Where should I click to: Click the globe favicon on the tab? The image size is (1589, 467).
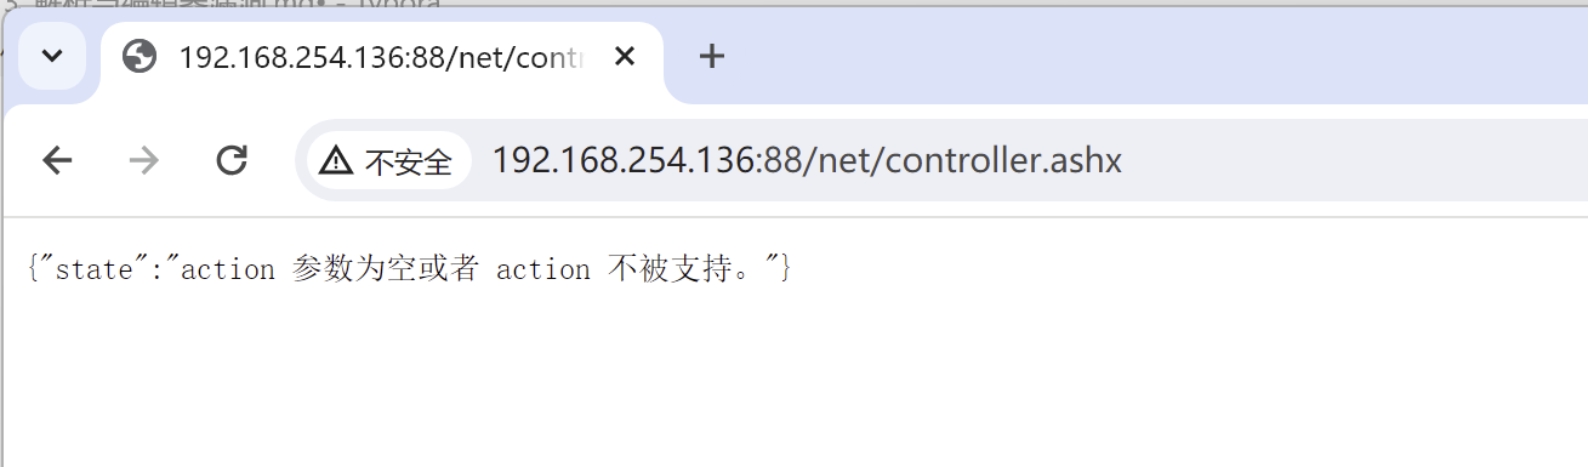pyautogui.click(x=139, y=56)
